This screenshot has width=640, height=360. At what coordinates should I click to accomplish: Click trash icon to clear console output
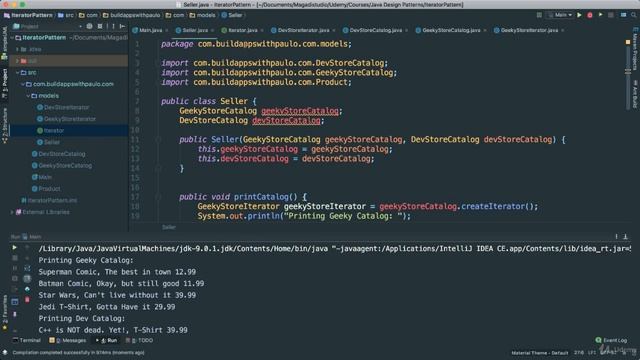[27, 300]
